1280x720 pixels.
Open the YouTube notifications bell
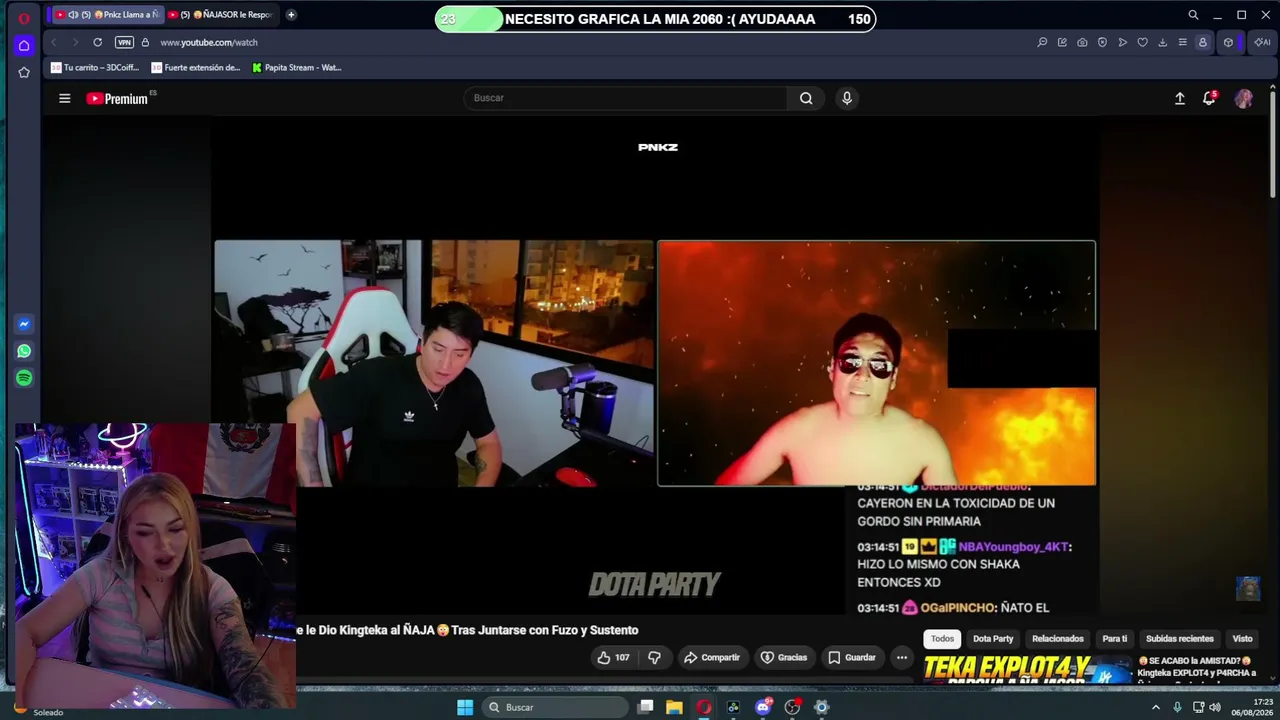pos(1209,98)
